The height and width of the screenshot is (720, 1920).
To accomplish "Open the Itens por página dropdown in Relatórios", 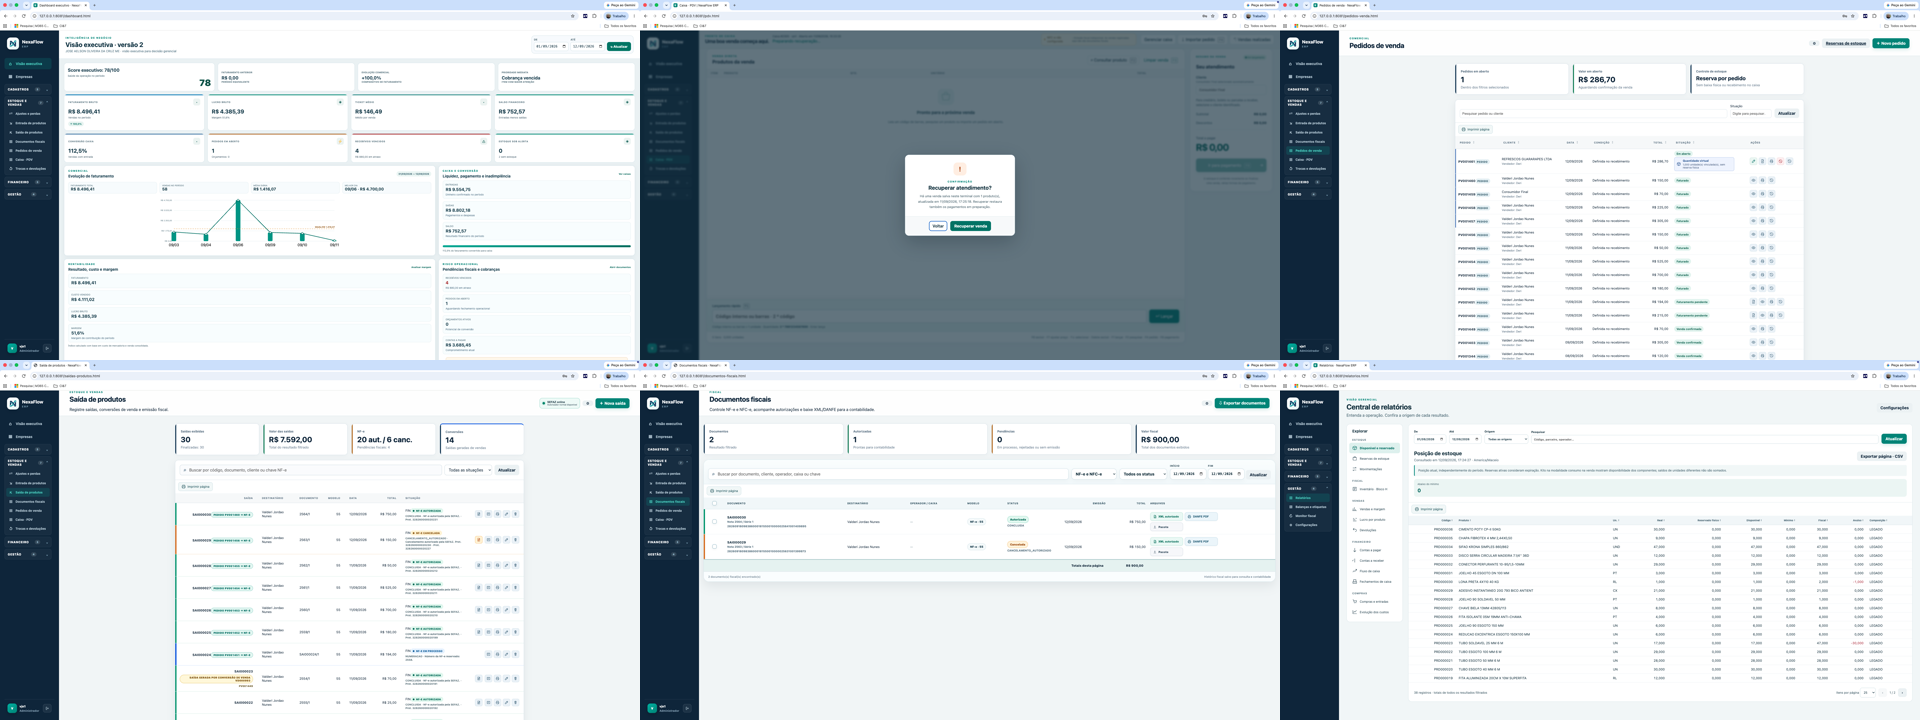I will (x=1868, y=692).
